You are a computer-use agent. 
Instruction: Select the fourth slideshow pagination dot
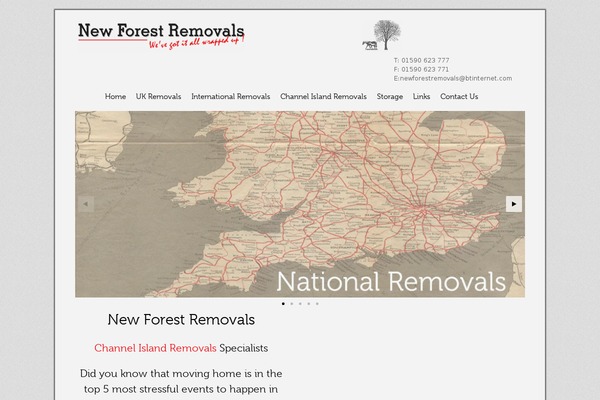coord(309,303)
